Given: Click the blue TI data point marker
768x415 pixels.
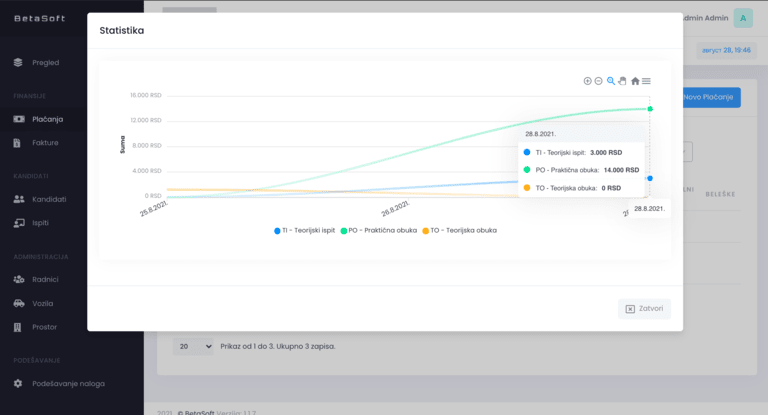Looking at the screenshot, I should coord(650,178).
